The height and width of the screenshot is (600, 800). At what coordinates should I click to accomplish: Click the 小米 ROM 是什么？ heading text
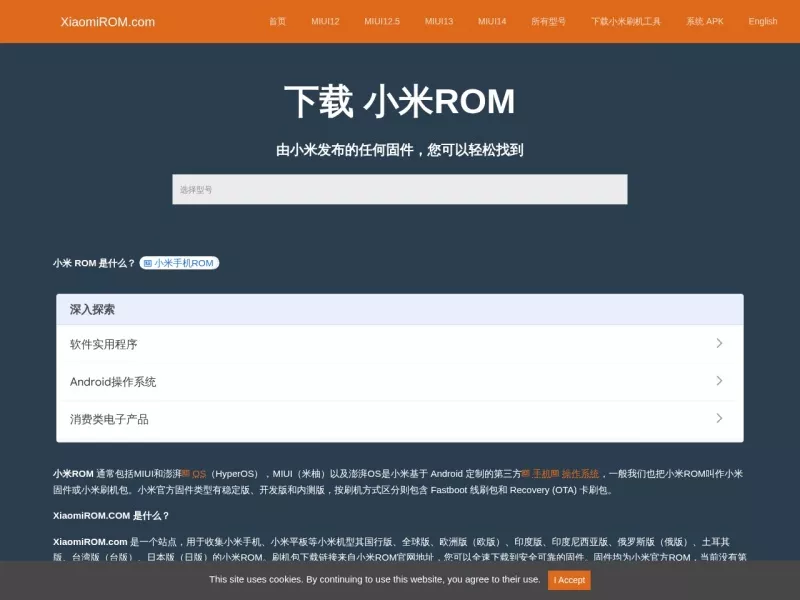click(94, 263)
